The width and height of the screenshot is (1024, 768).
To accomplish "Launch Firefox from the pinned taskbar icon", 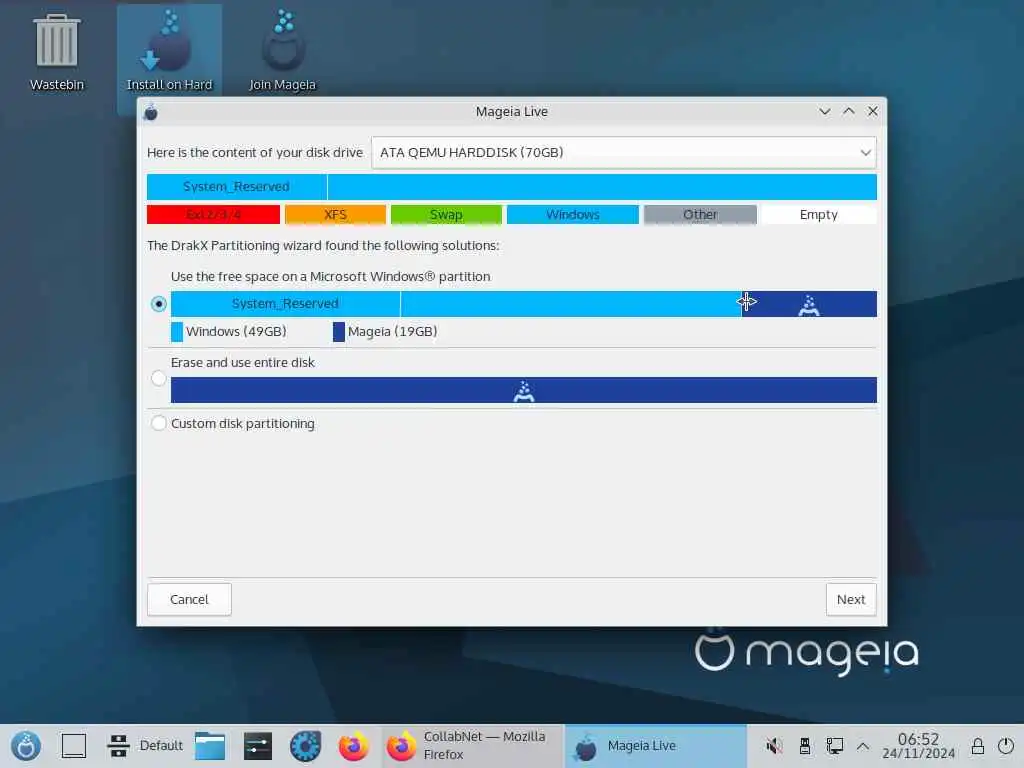I will [353, 746].
